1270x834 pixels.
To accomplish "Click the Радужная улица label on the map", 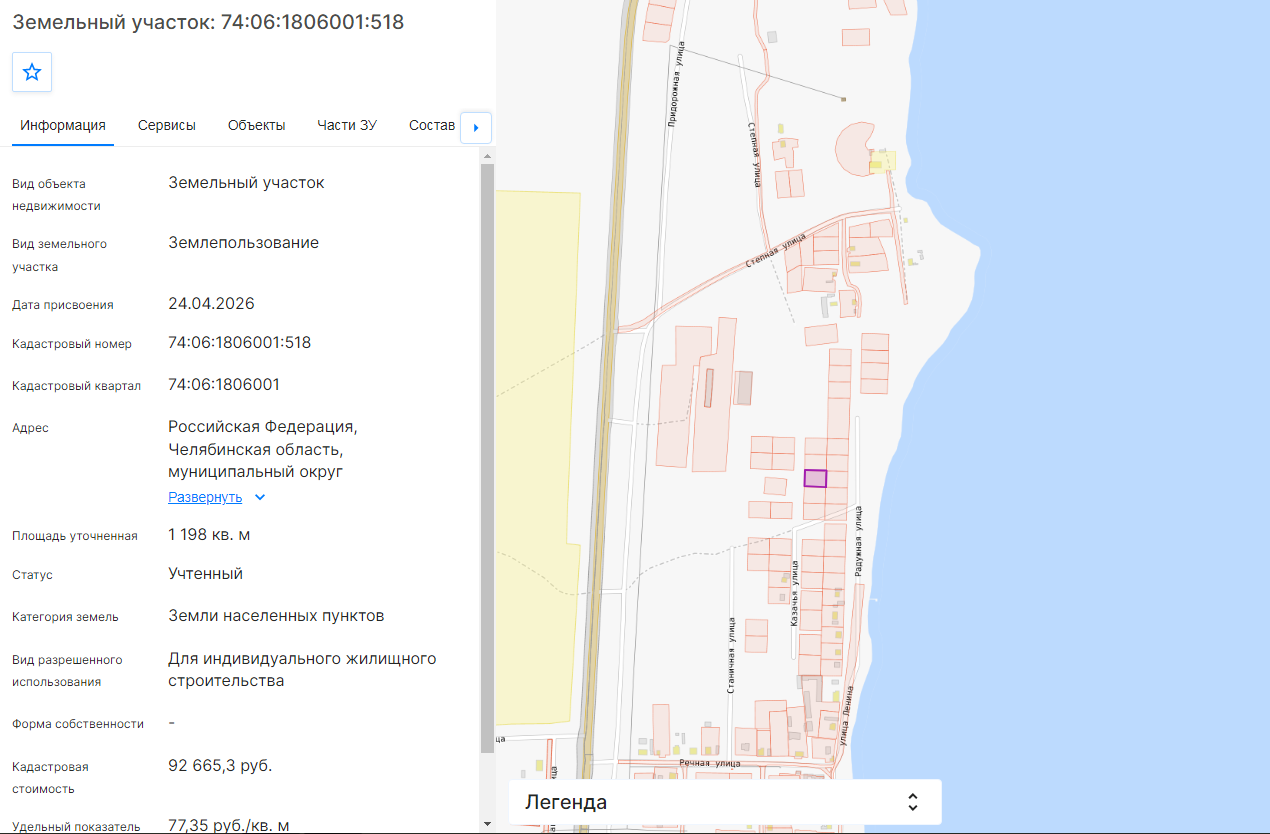I will click(858, 540).
